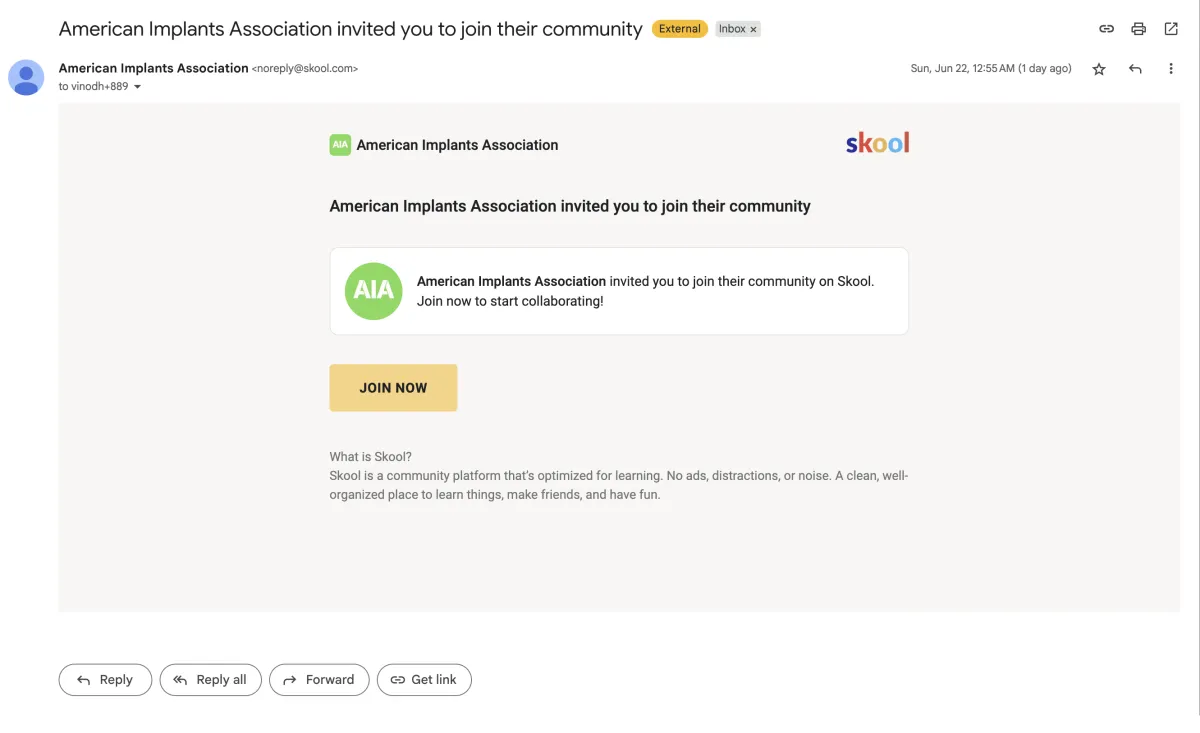Click the Get link button
Viewport: 1200px width, 733px height.
pos(424,680)
